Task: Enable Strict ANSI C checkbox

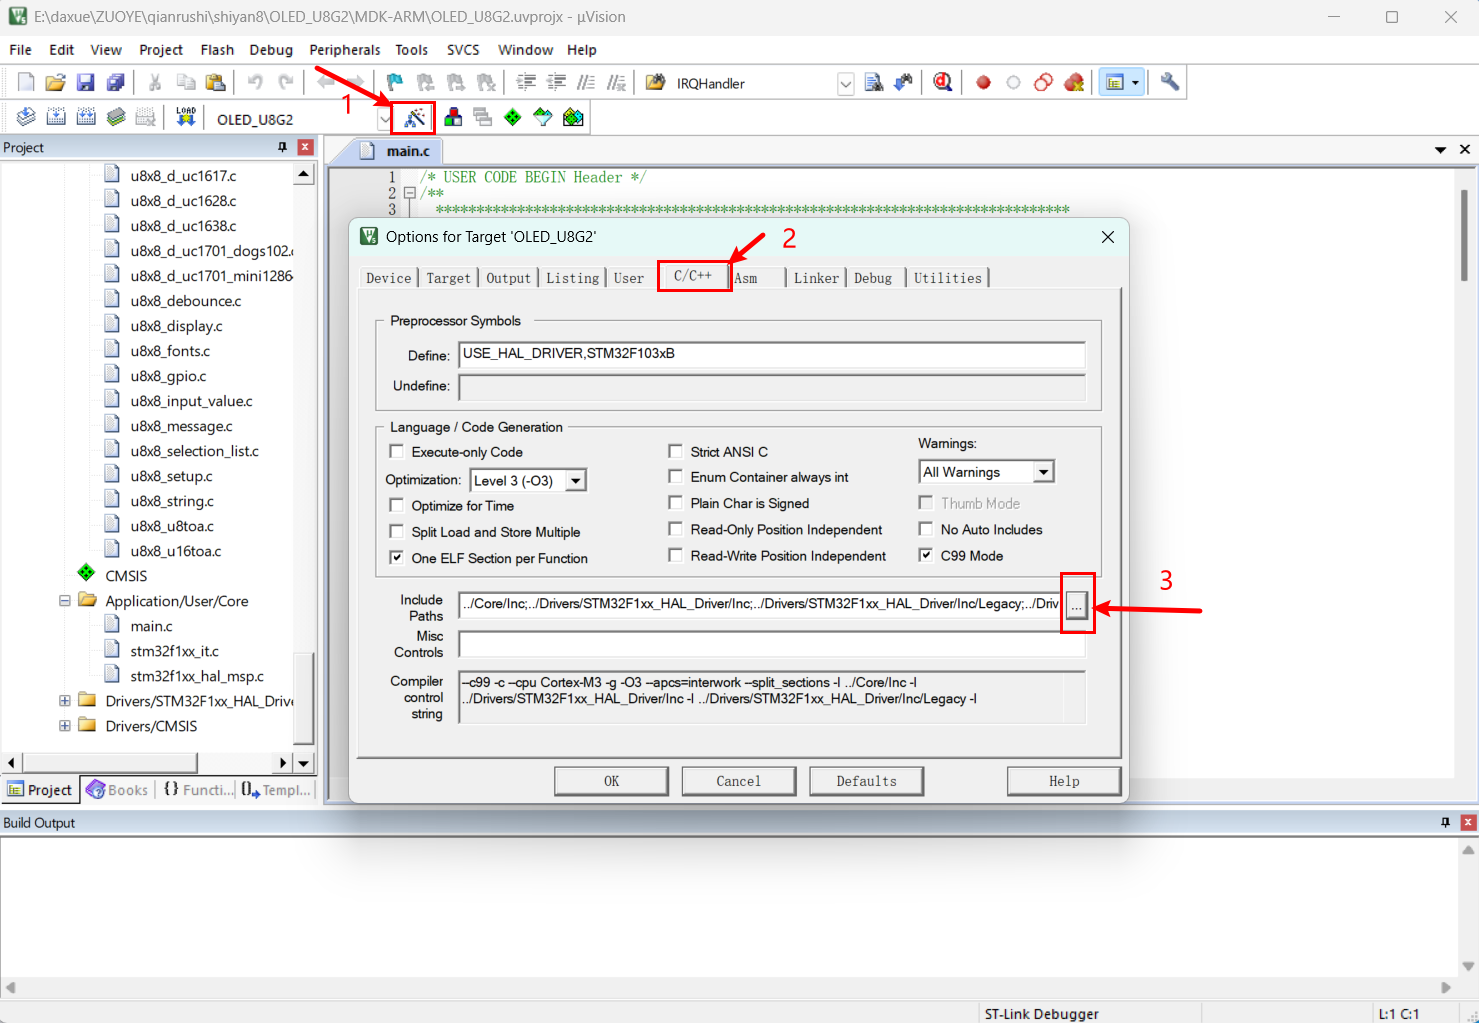Action: [x=676, y=452]
